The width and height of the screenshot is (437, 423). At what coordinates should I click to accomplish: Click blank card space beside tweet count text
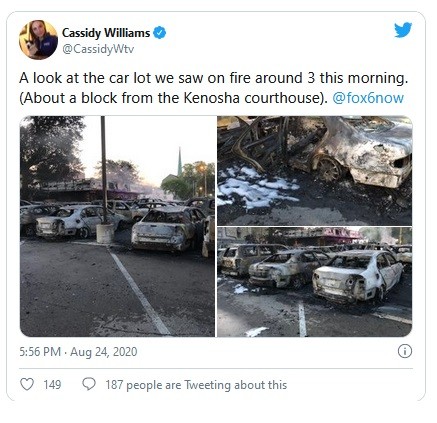pos(350,385)
